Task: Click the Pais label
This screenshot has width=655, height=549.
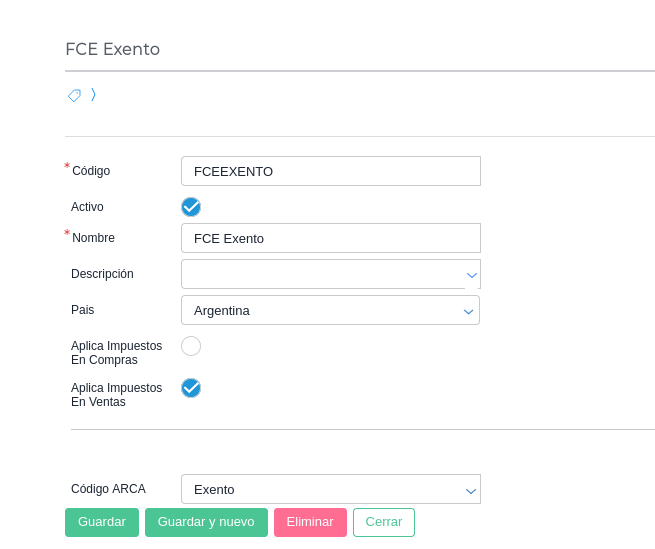Action: [82, 310]
